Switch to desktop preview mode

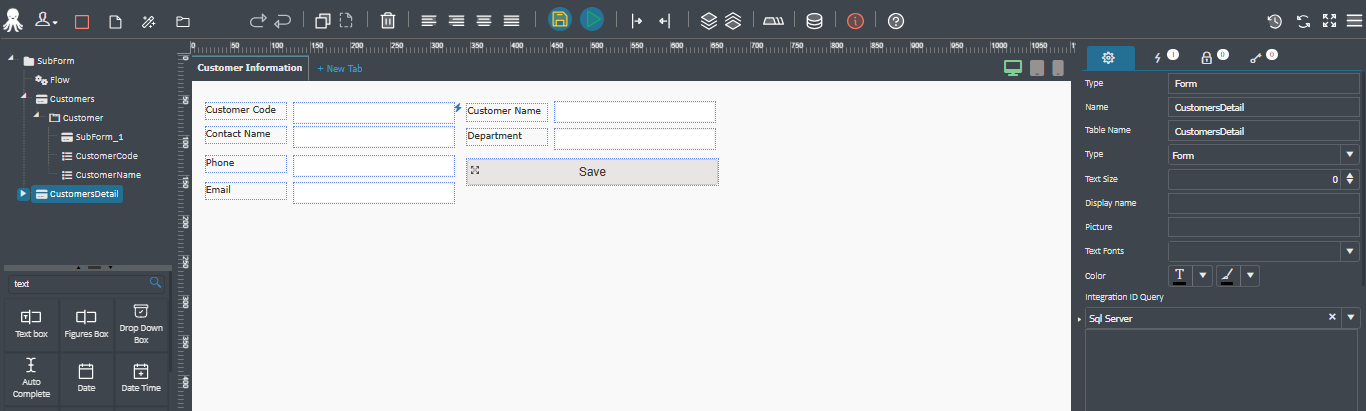pos(1013,68)
